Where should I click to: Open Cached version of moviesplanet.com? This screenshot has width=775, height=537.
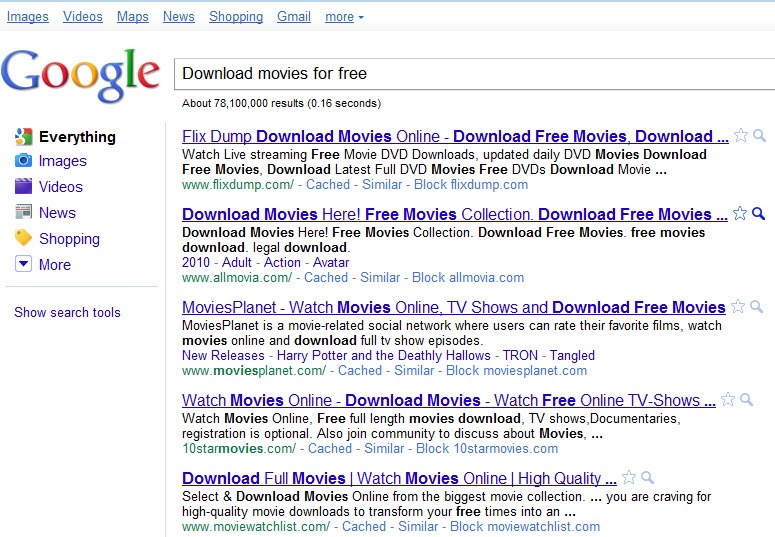pyautogui.click(x=360, y=370)
